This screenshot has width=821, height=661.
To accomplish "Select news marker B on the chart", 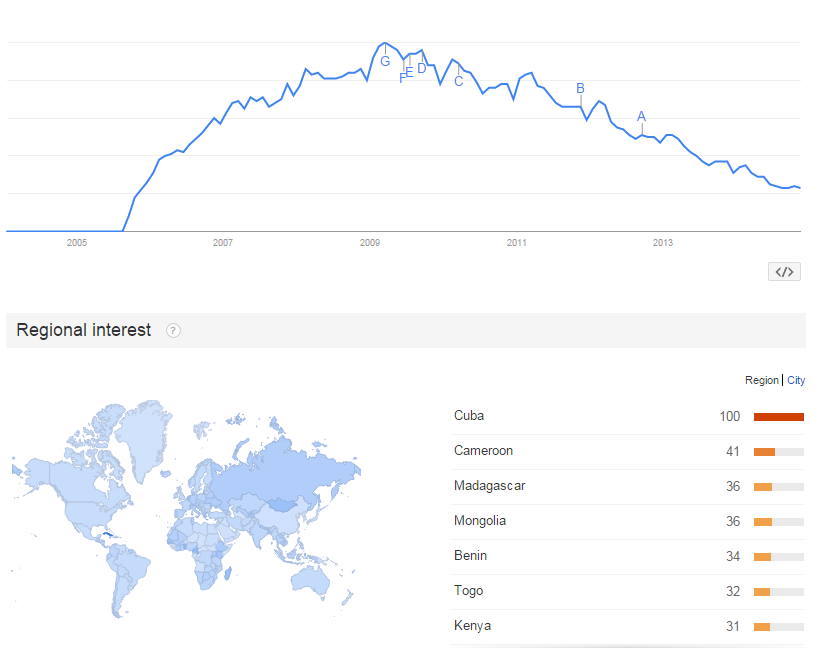I will [x=580, y=89].
